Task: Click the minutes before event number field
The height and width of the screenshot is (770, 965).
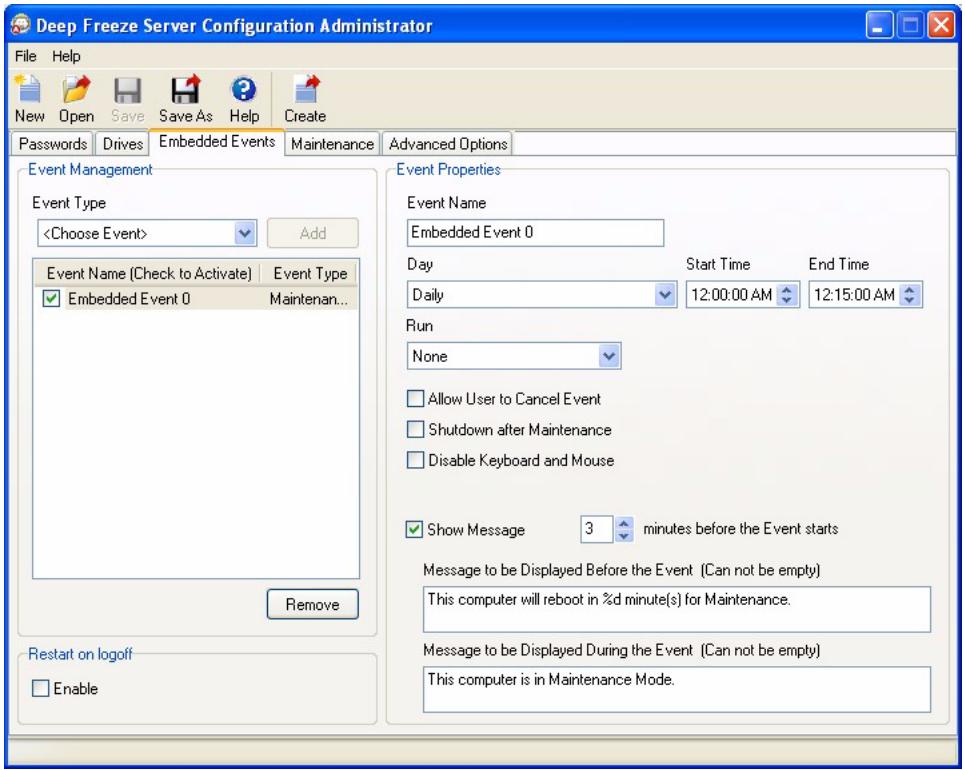Action: (596, 529)
